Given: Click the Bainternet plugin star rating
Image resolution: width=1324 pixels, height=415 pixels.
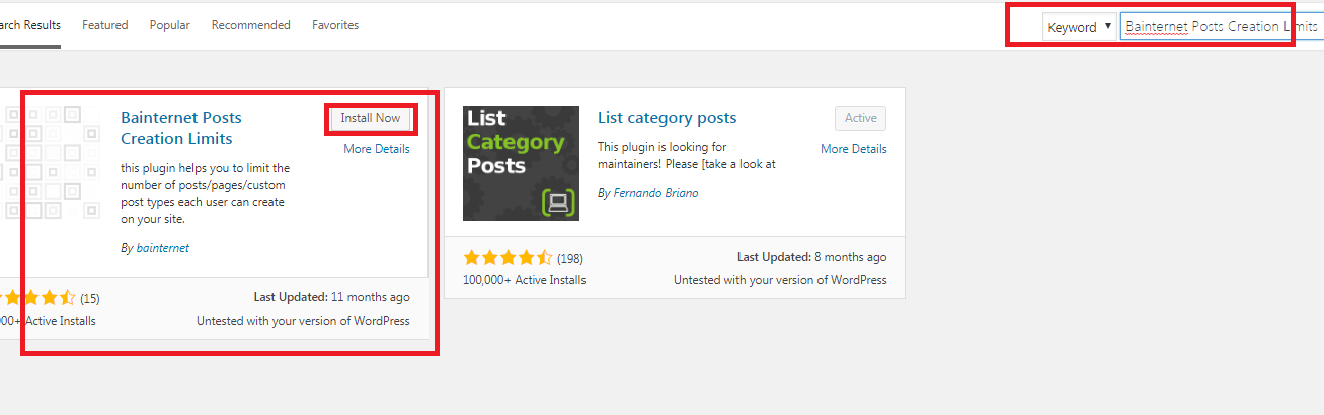Looking at the screenshot, I should coord(38,298).
